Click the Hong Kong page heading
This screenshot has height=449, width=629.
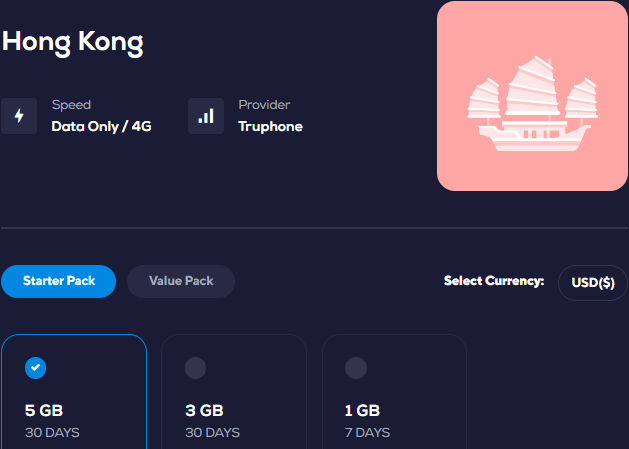click(72, 42)
